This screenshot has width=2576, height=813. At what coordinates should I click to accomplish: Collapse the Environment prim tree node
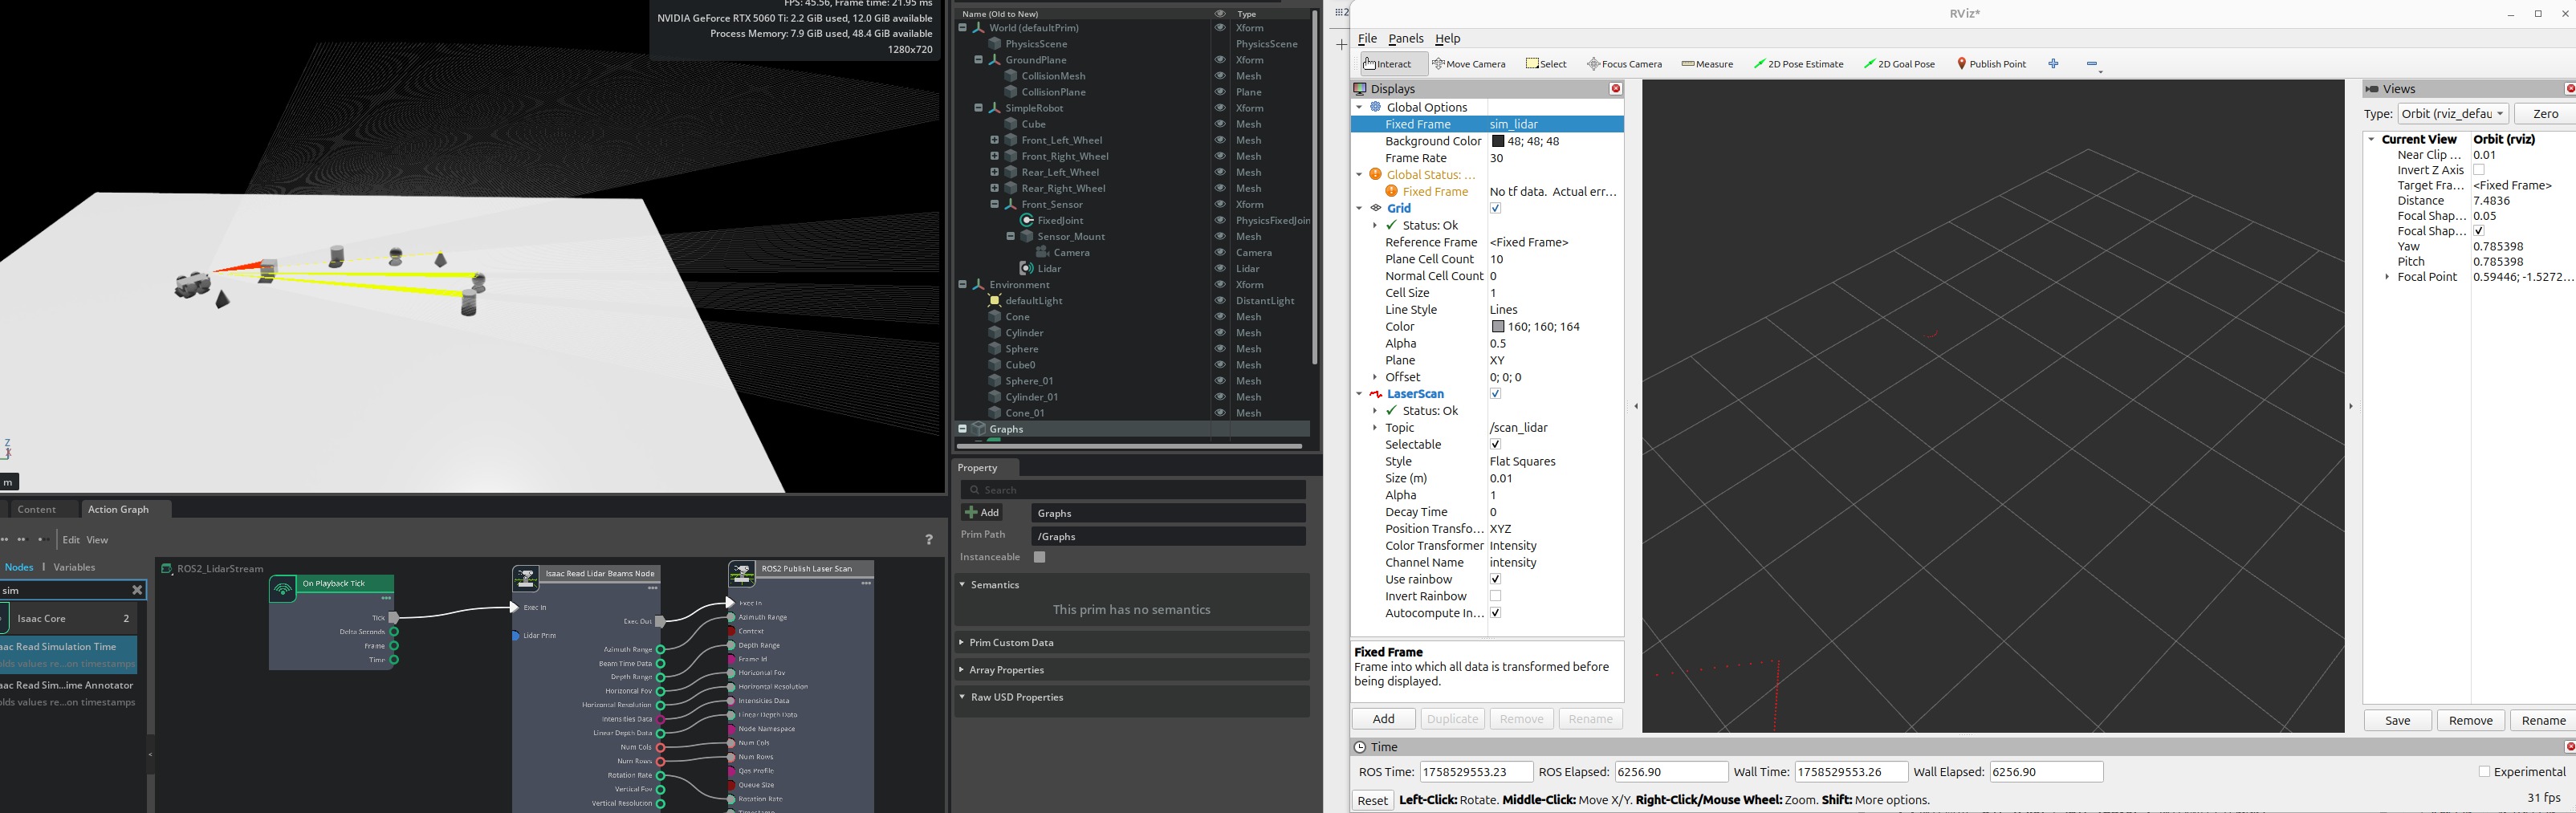pos(963,284)
